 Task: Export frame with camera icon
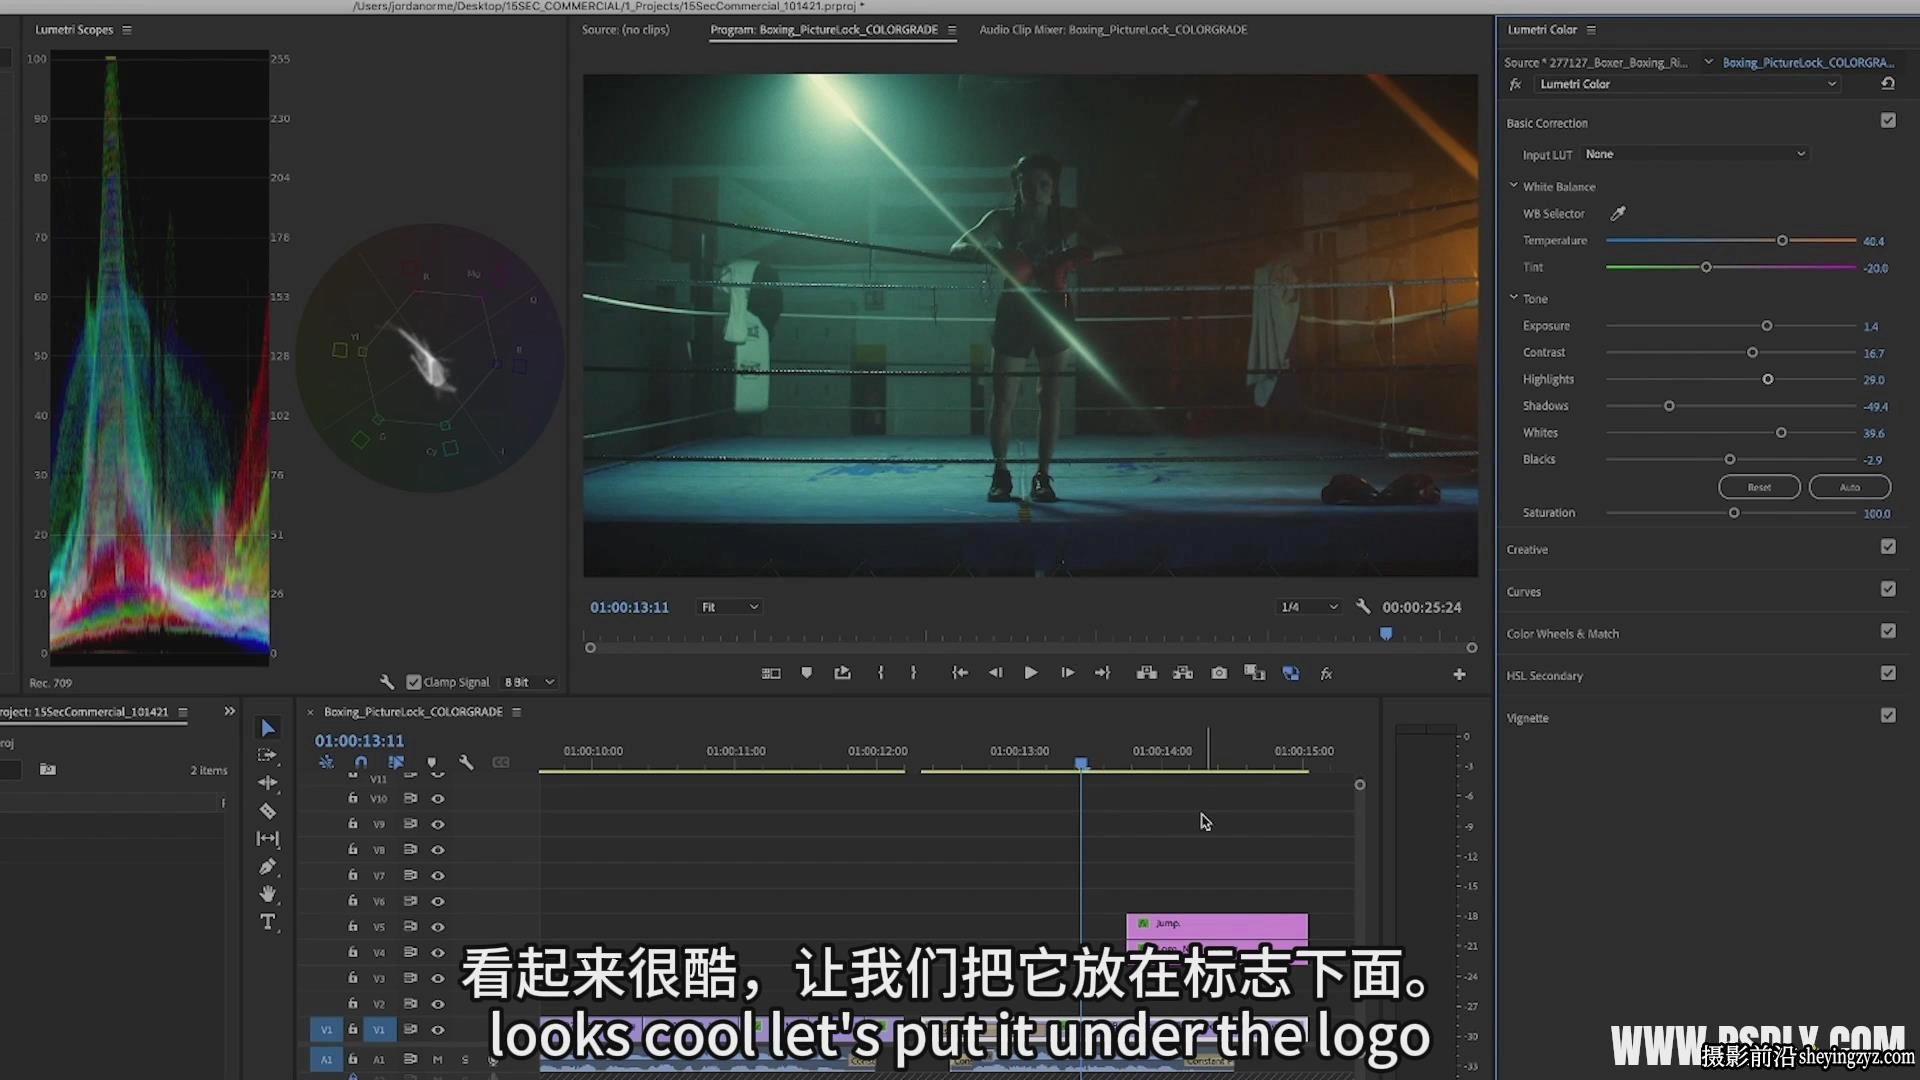[x=1219, y=673]
